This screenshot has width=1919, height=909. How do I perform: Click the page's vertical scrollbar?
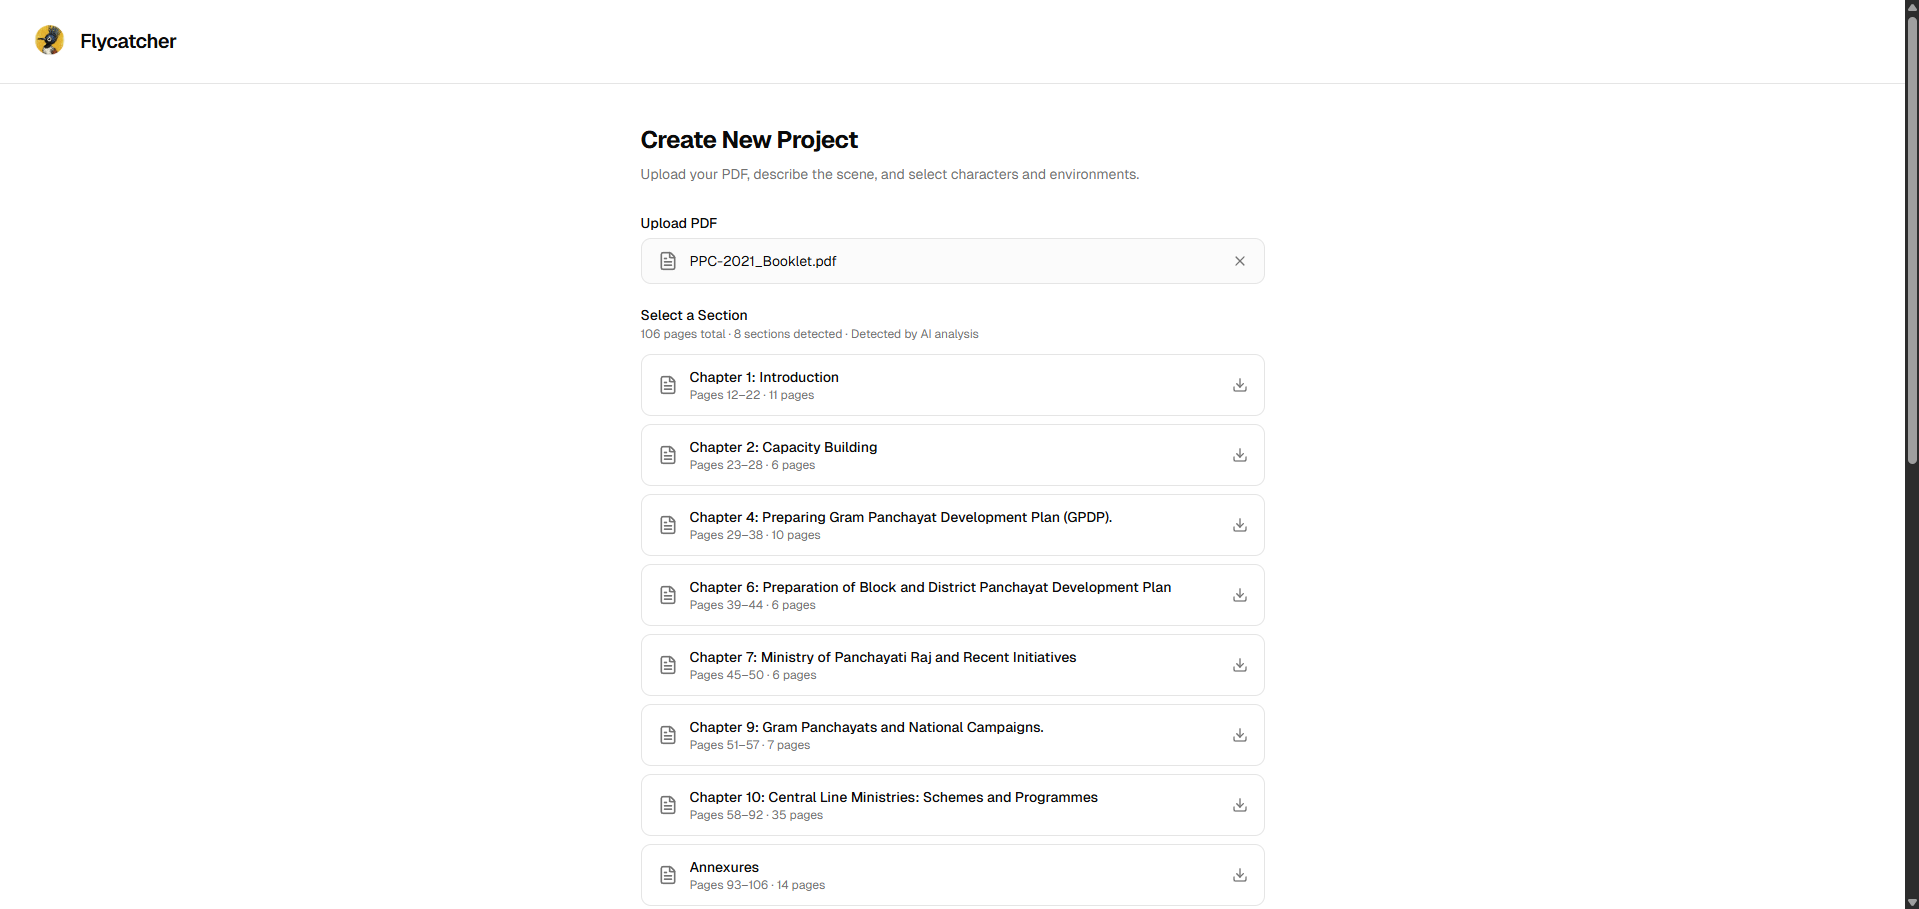(1911, 240)
